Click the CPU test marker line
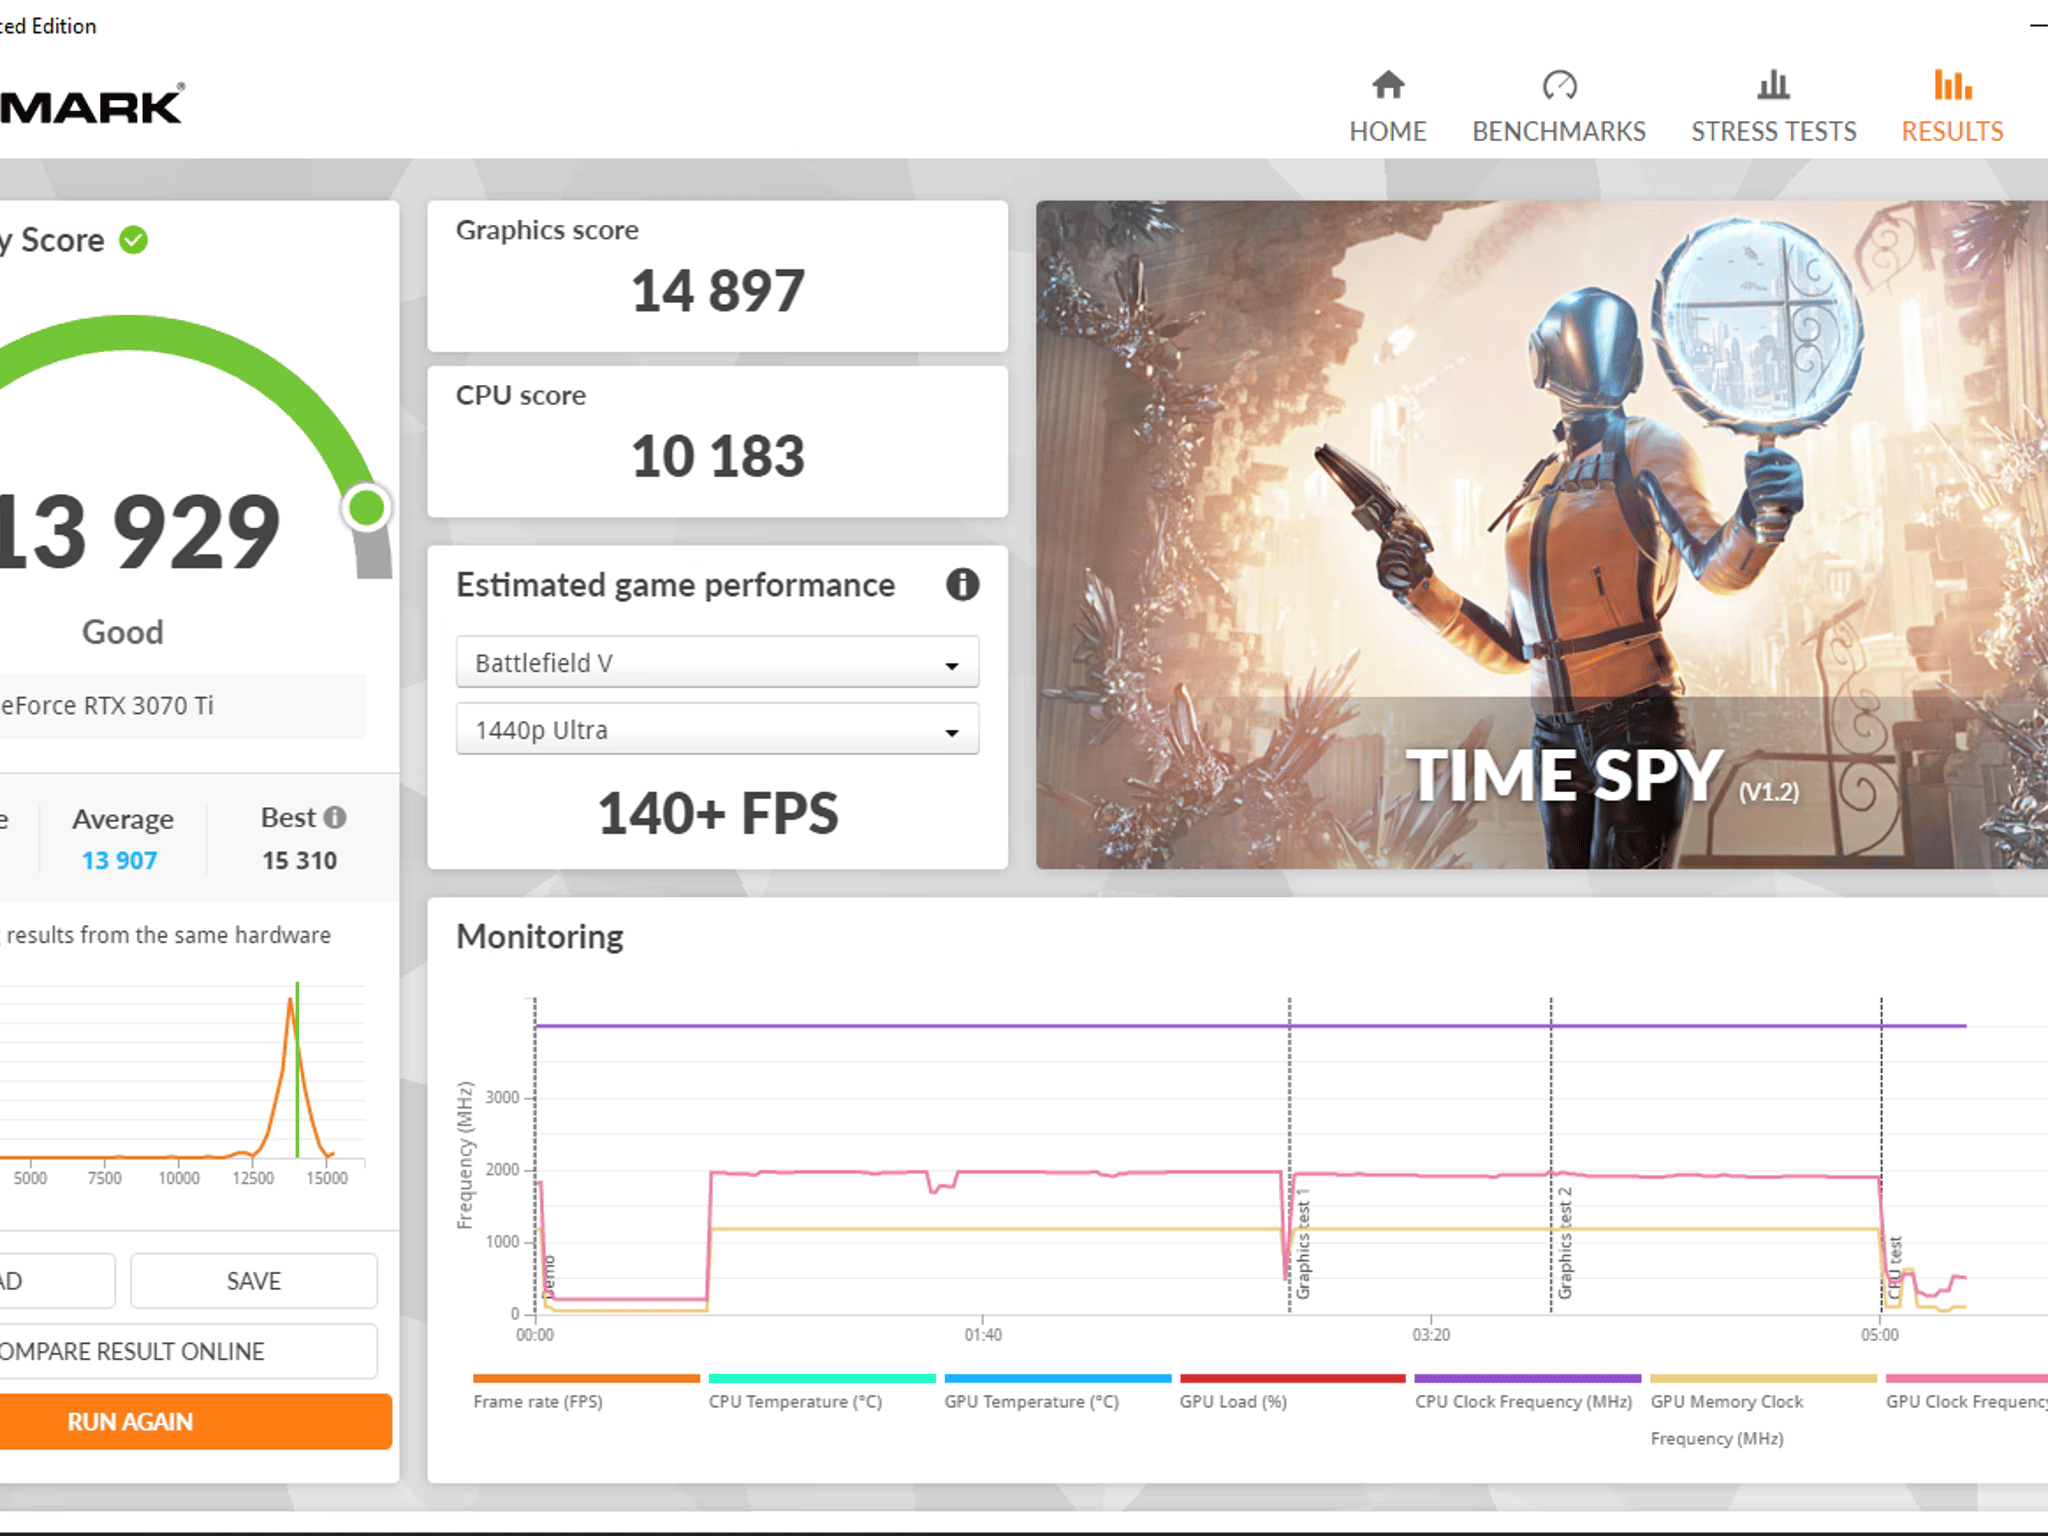Image resolution: width=2048 pixels, height=1536 pixels. pyautogui.click(x=1881, y=1155)
